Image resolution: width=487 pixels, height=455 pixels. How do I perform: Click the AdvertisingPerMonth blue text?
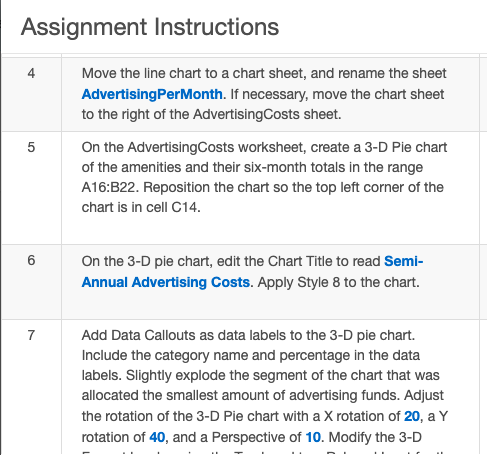[152, 94]
